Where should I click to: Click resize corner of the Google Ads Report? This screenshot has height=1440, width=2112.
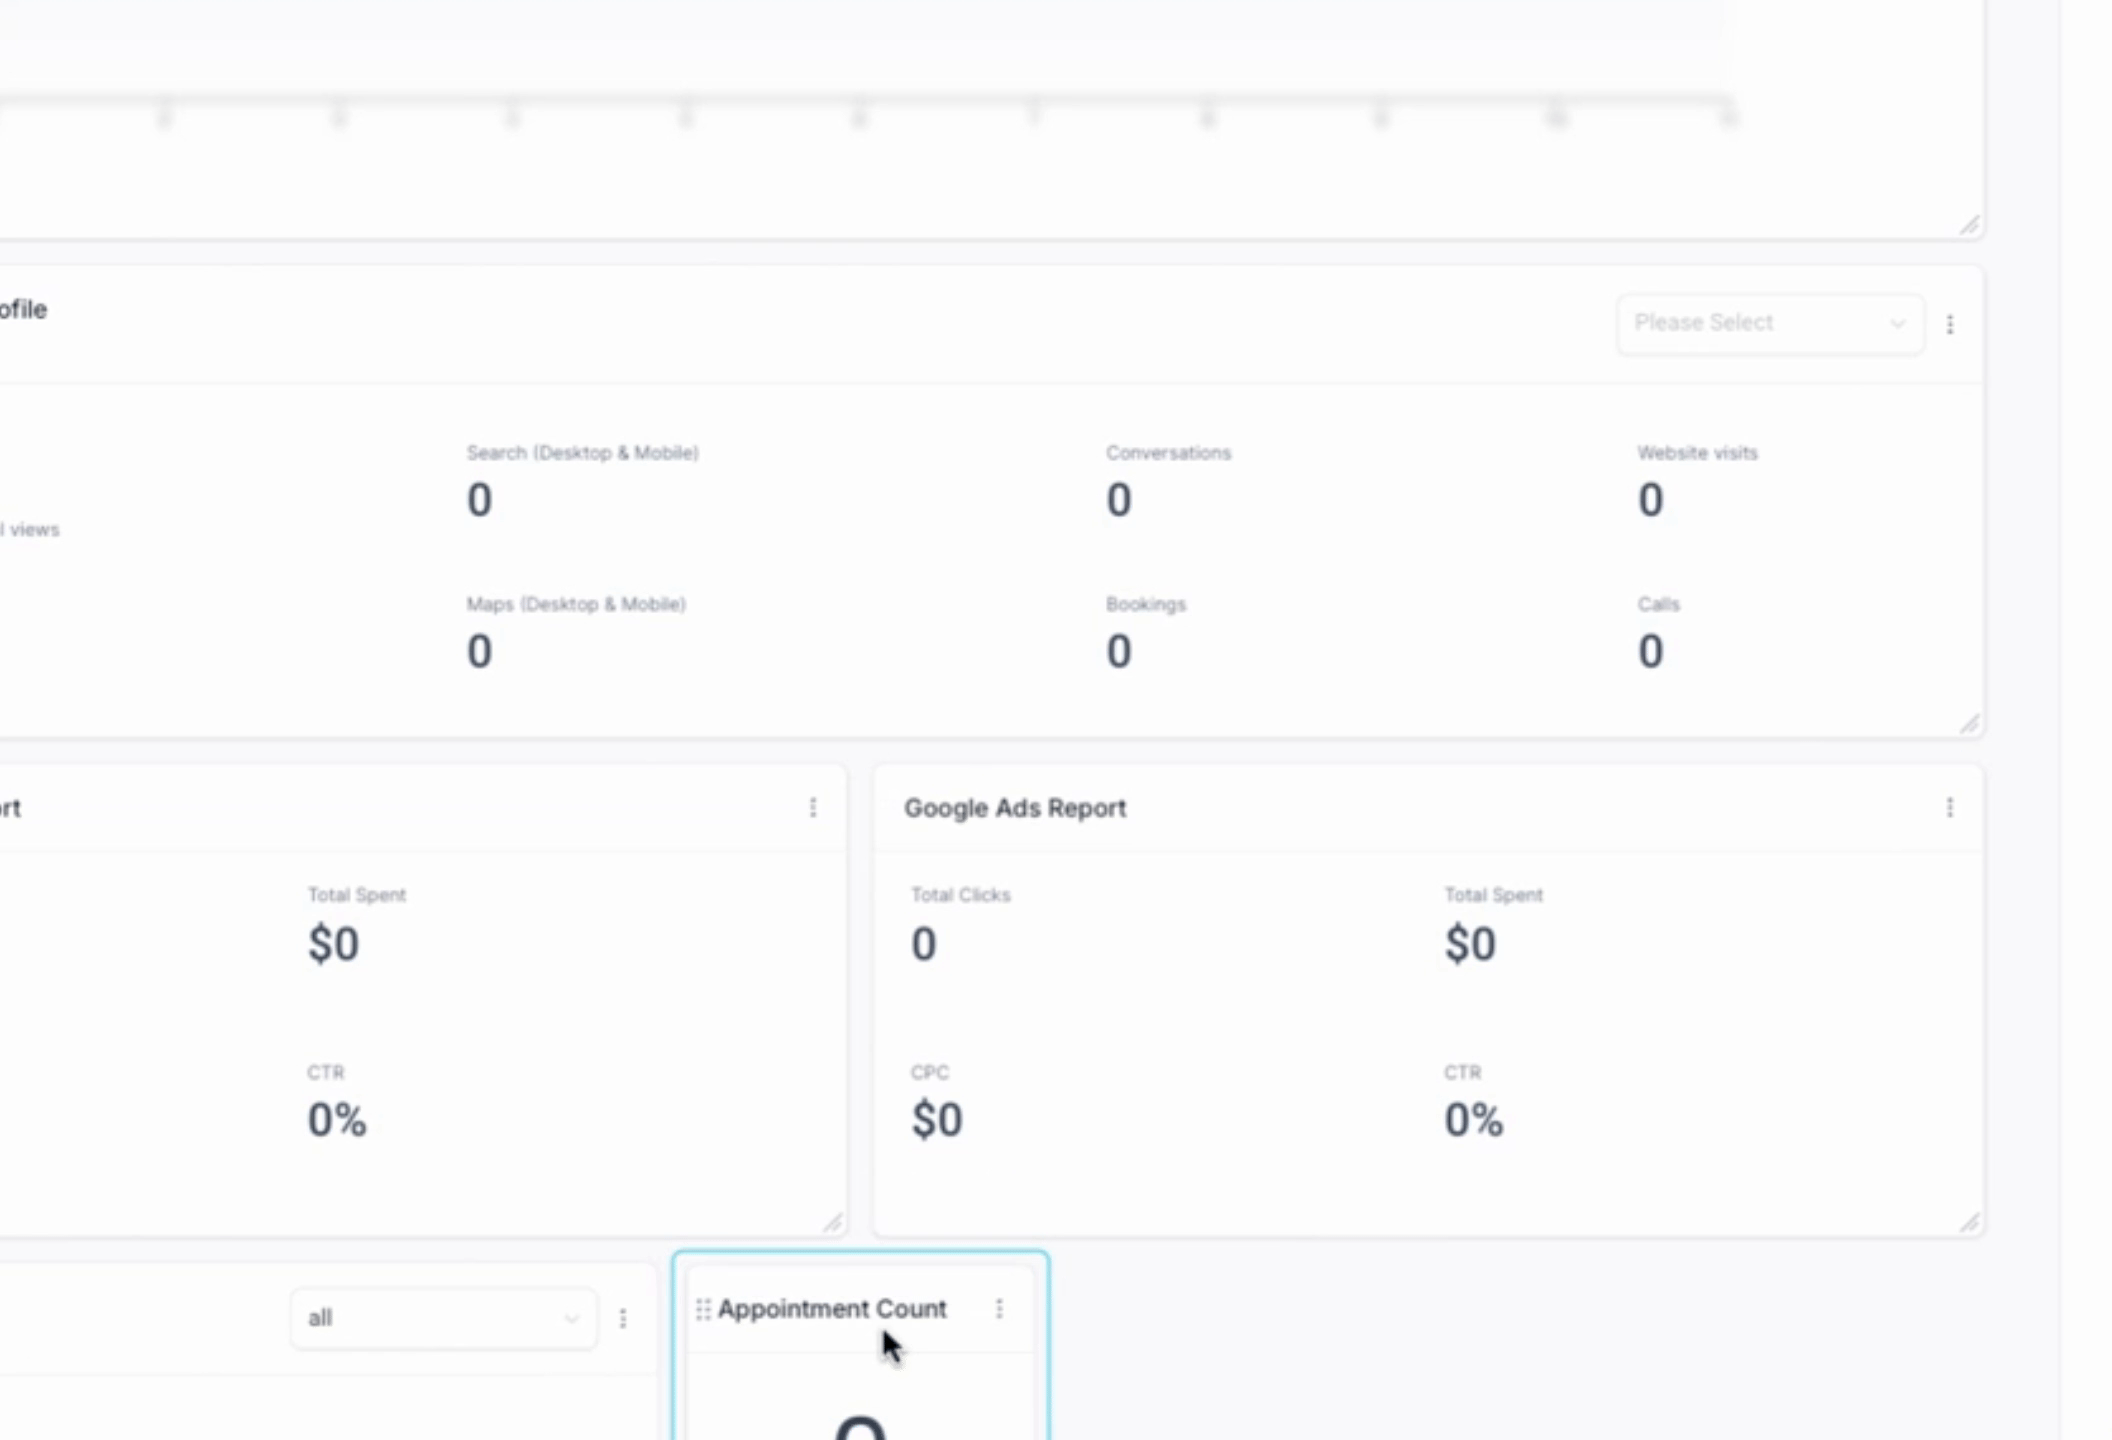click(1969, 1222)
